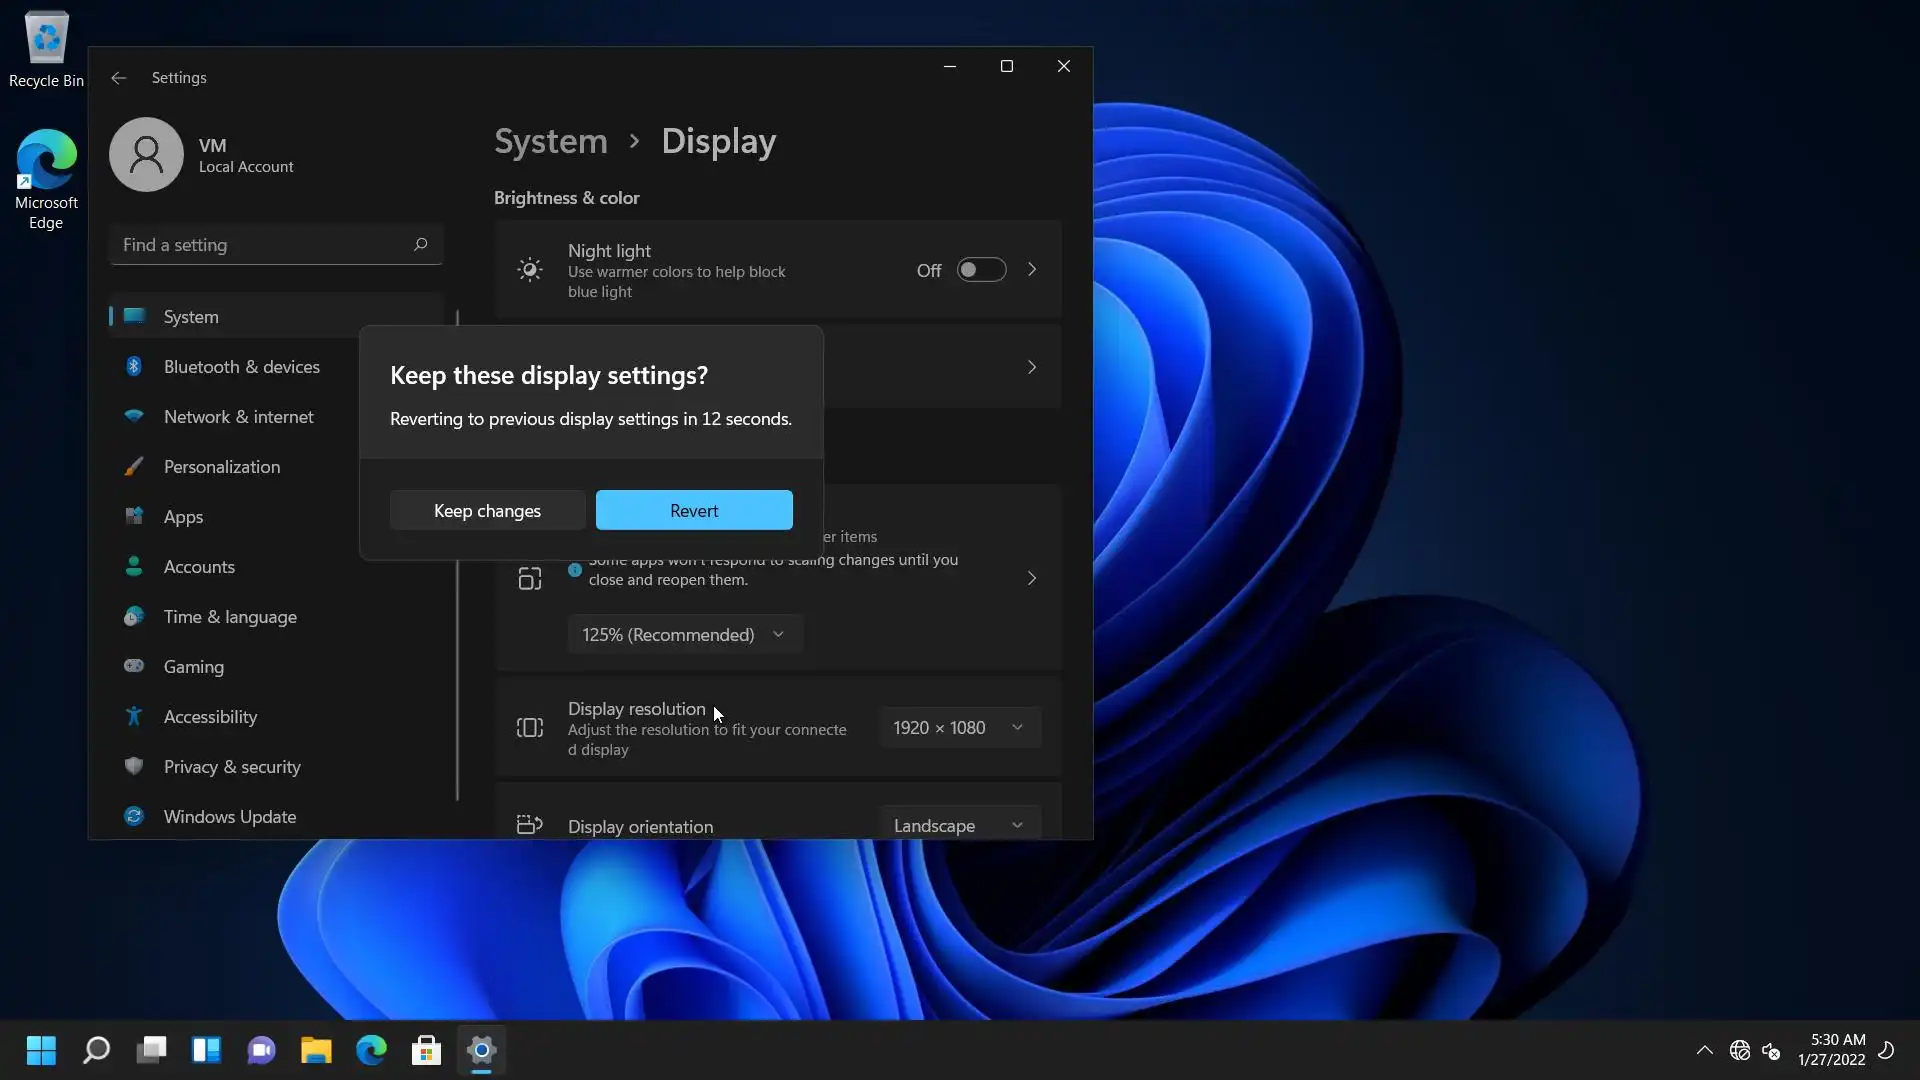1920x1080 pixels.
Task: Click the Windows Update sync icon
Action: coord(134,817)
